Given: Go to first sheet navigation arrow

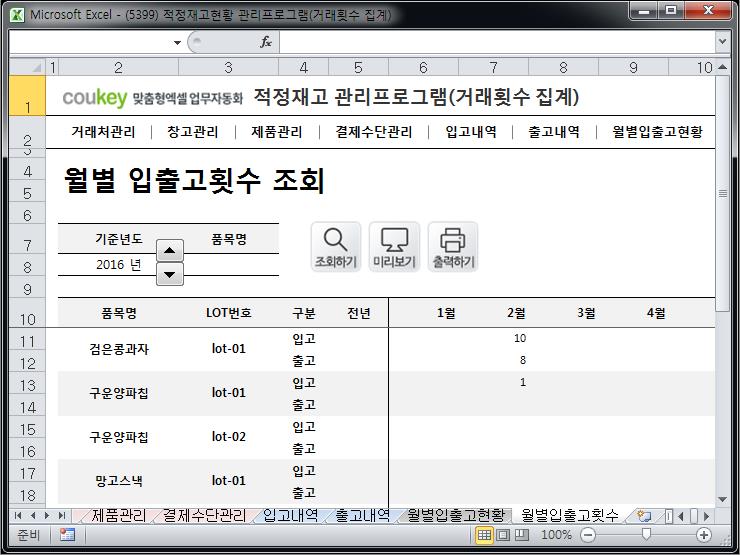Looking at the screenshot, I should (x=18, y=516).
